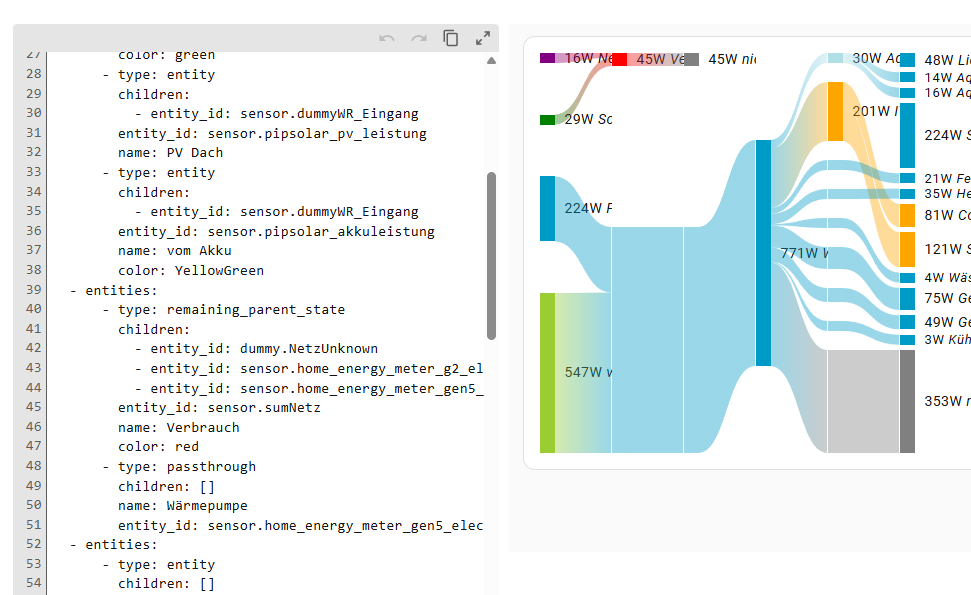The width and height of the screenshot is (971, 595).
Task: Click the orange 81W node box
Action: point(907,215)
